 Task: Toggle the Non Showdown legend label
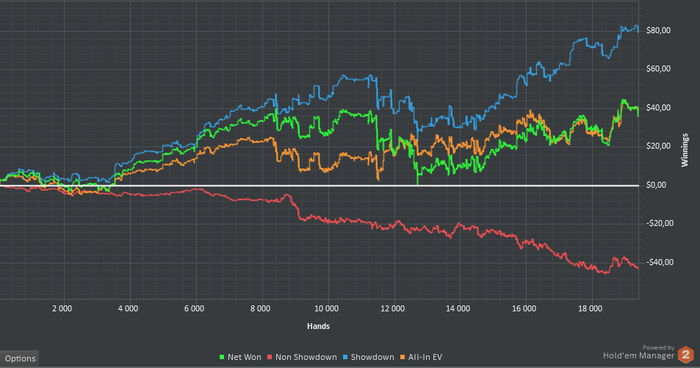point(306,357)
